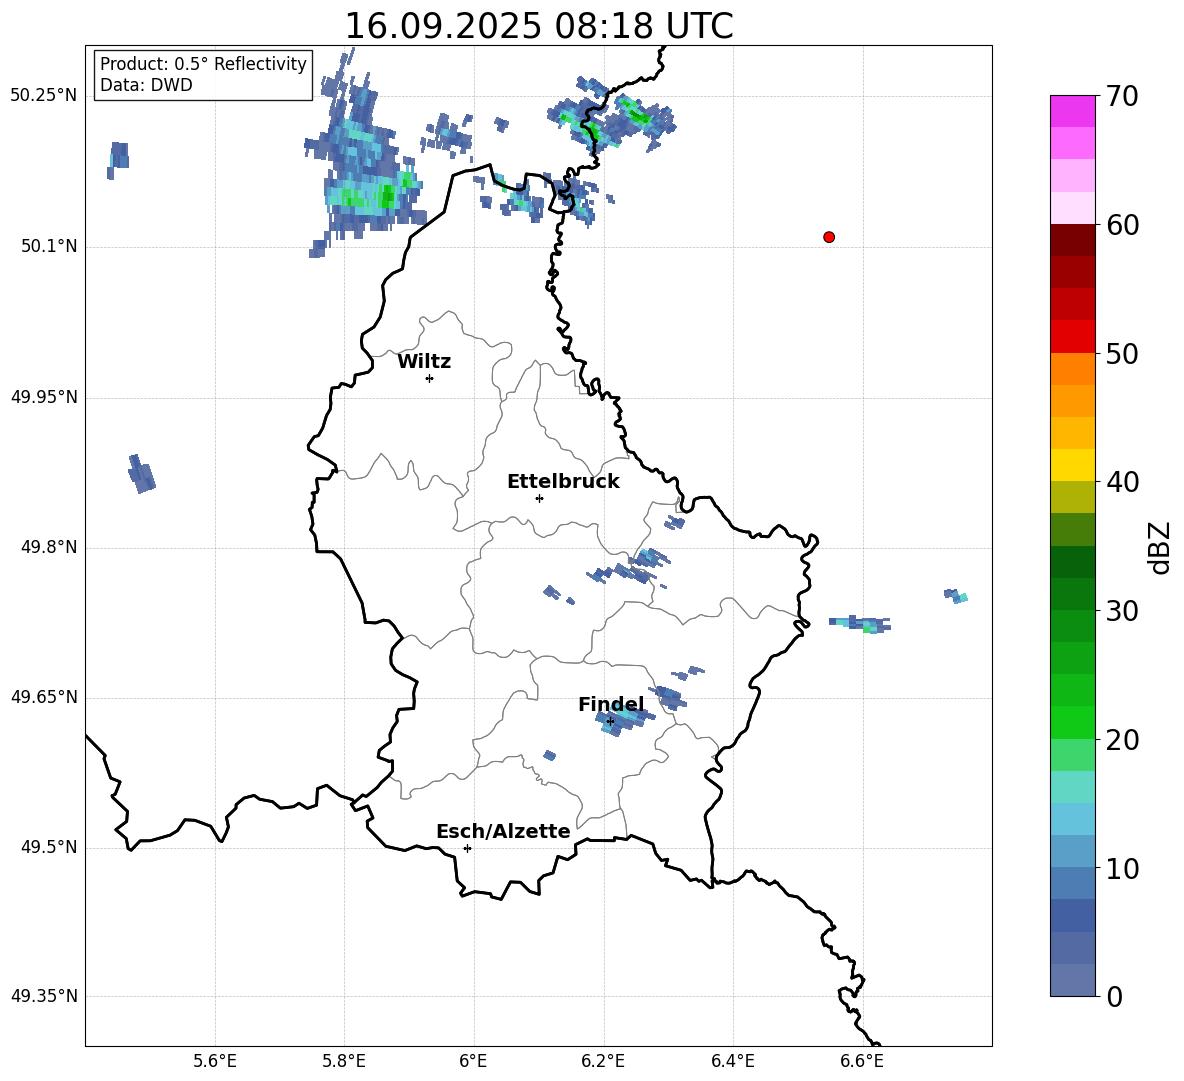Click the Ettelbruck station cross marker

tap(539, 498)
